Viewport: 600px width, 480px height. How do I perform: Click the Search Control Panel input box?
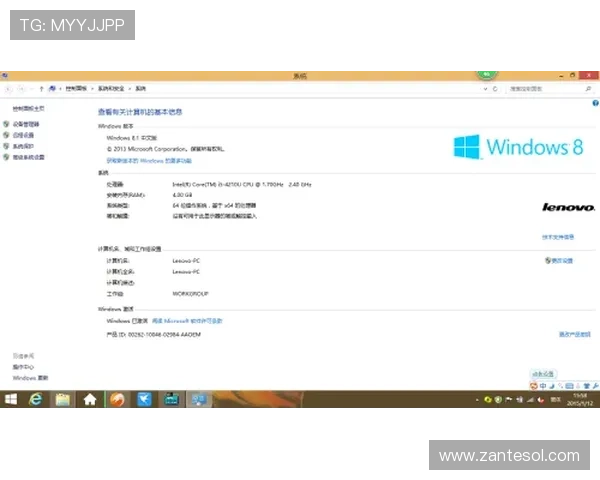[545, 89]
